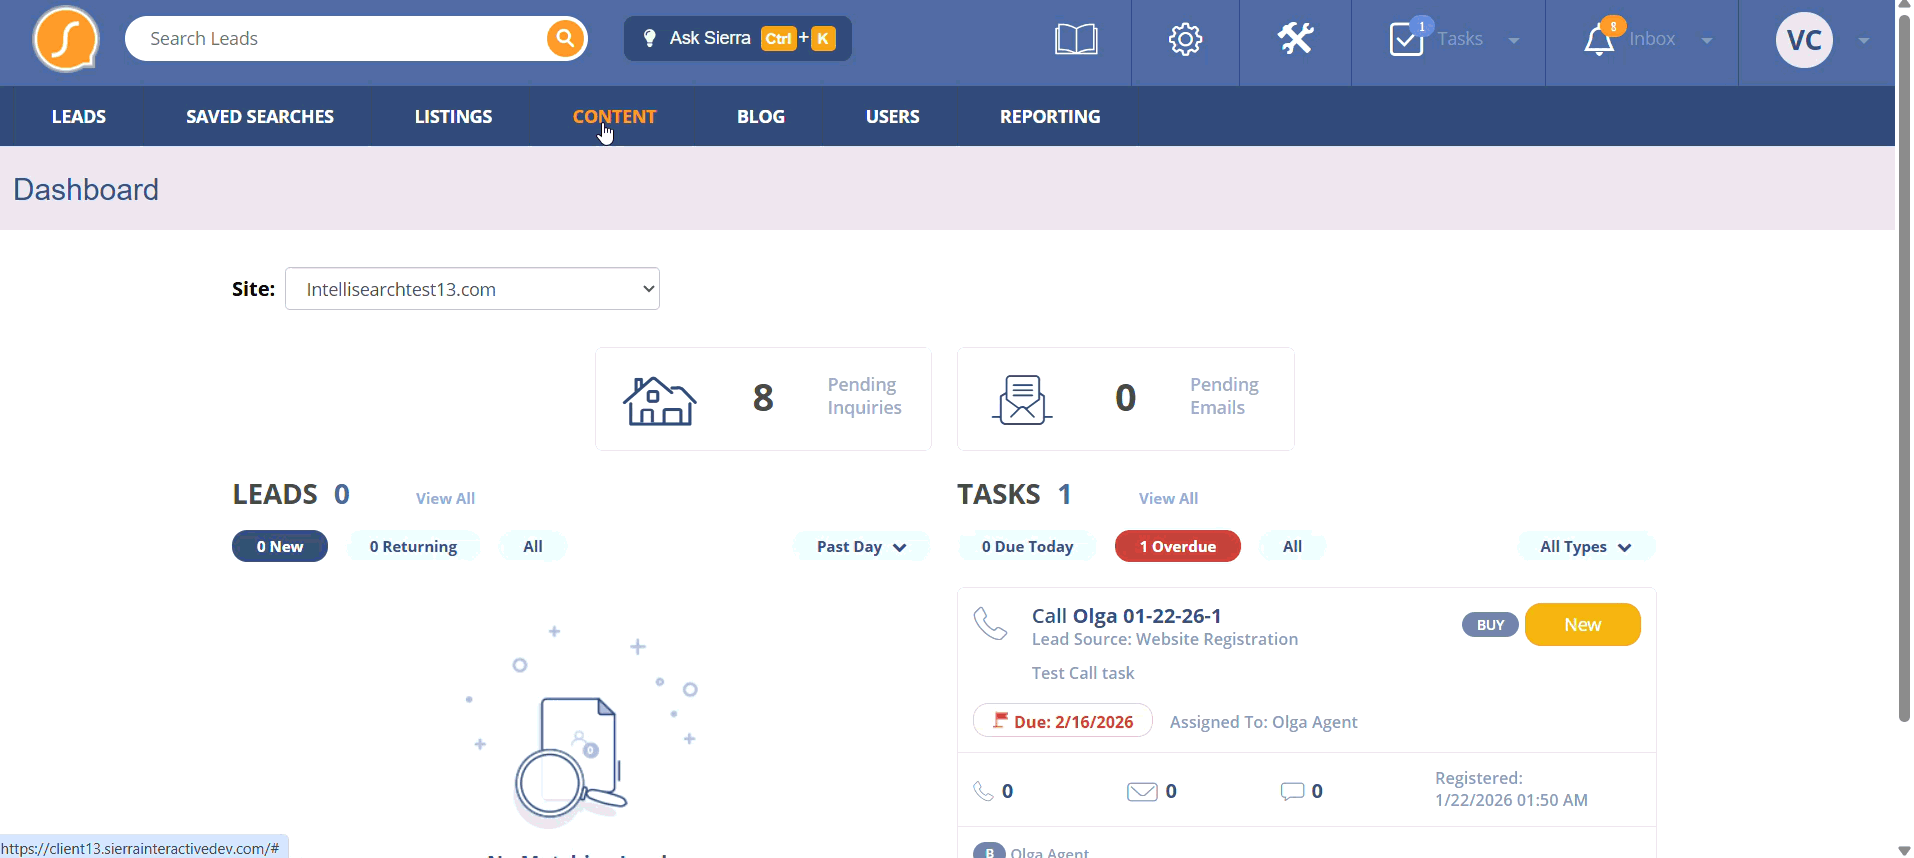This screenshot has width=1914, height=858.
Task: Toggle the 0 Returning leads filter
Action: tap(413, 546)
